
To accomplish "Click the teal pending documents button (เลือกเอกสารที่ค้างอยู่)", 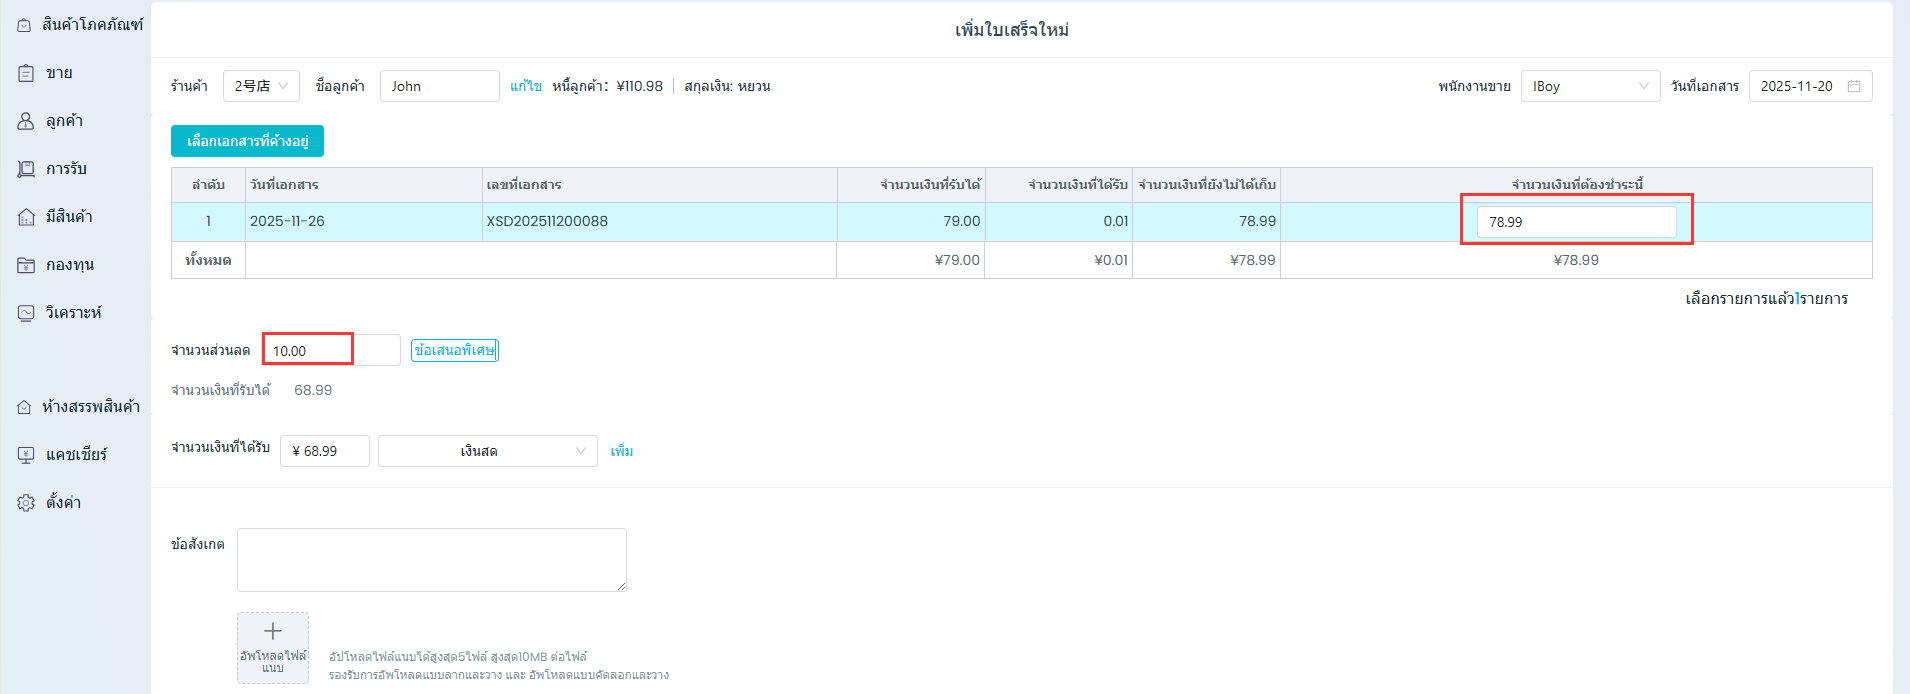I will pos(247,141).
